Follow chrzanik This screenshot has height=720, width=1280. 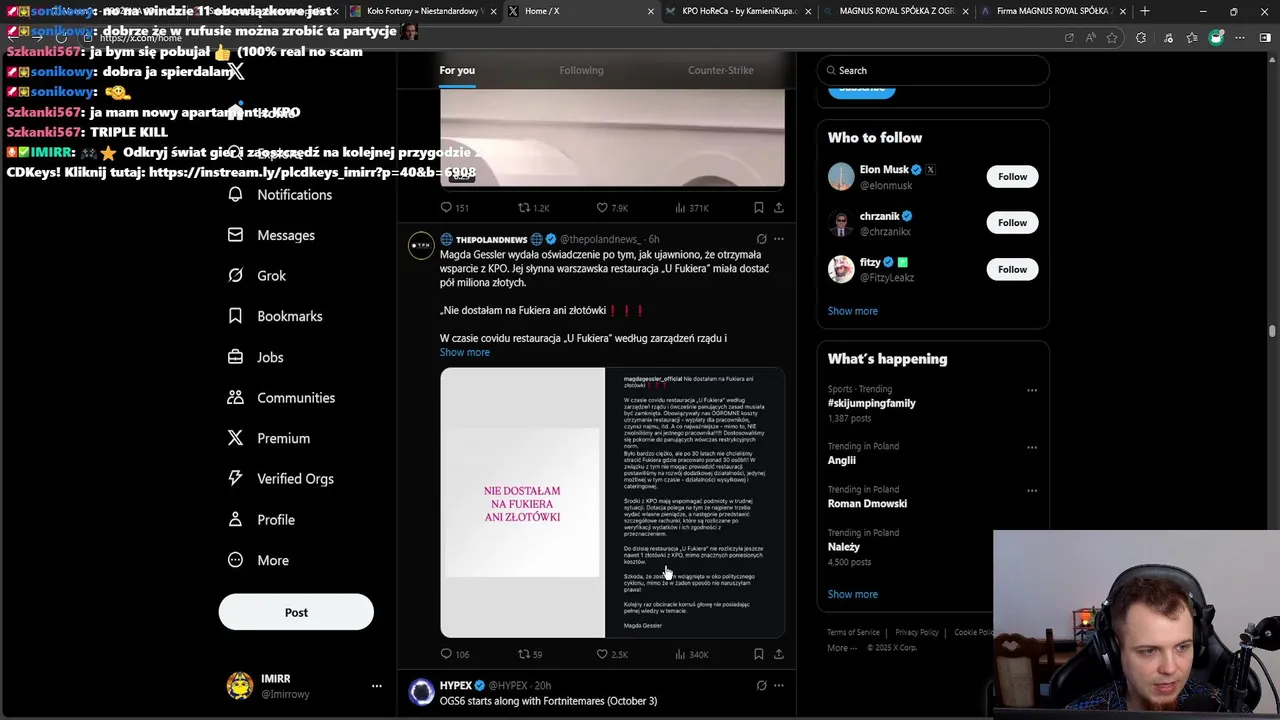tap(1012, 222)
